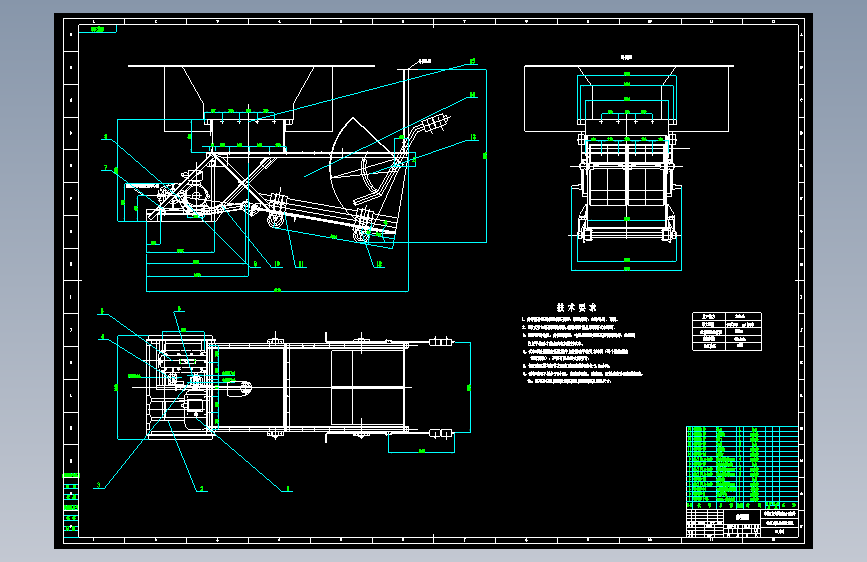The image size is (867, 562).
Task: Select part callout number 7
Action: coord(106,168)
